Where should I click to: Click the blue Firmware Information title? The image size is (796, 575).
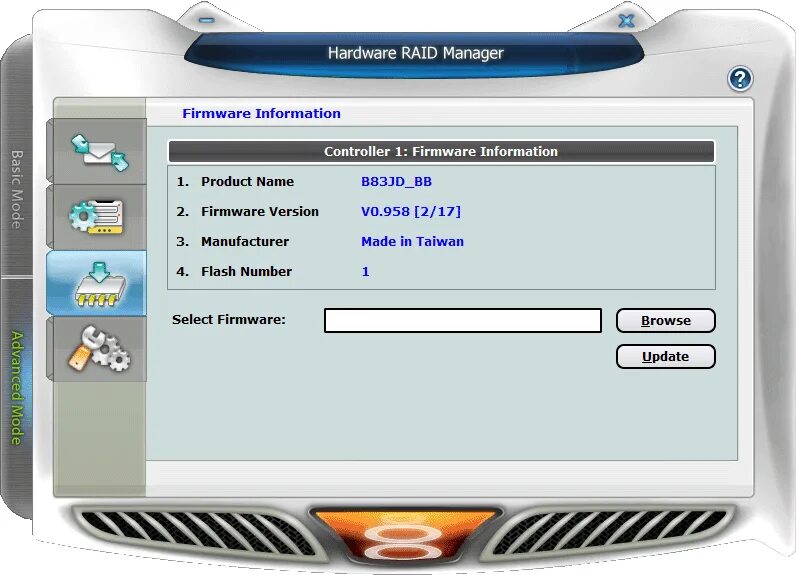[x=261, y=113]
